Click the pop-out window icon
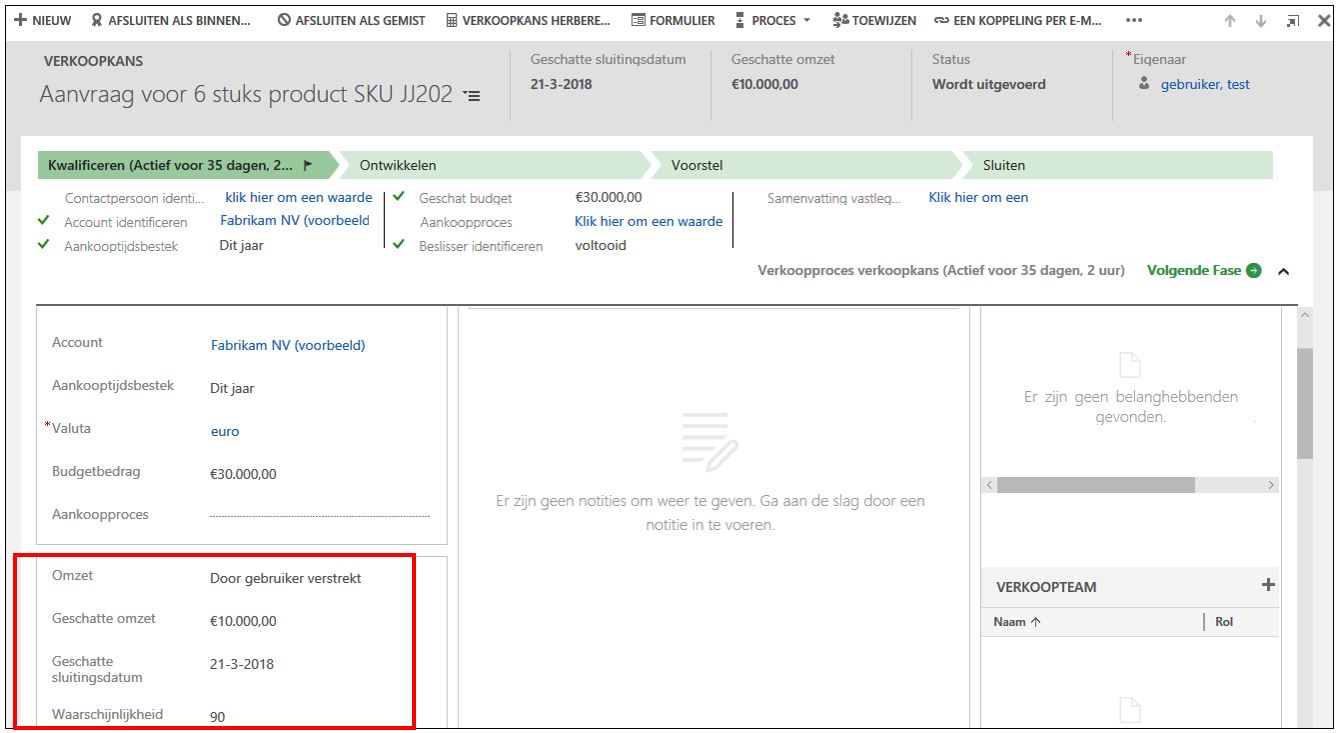 pyautogui.click(x=1293, y=21)
